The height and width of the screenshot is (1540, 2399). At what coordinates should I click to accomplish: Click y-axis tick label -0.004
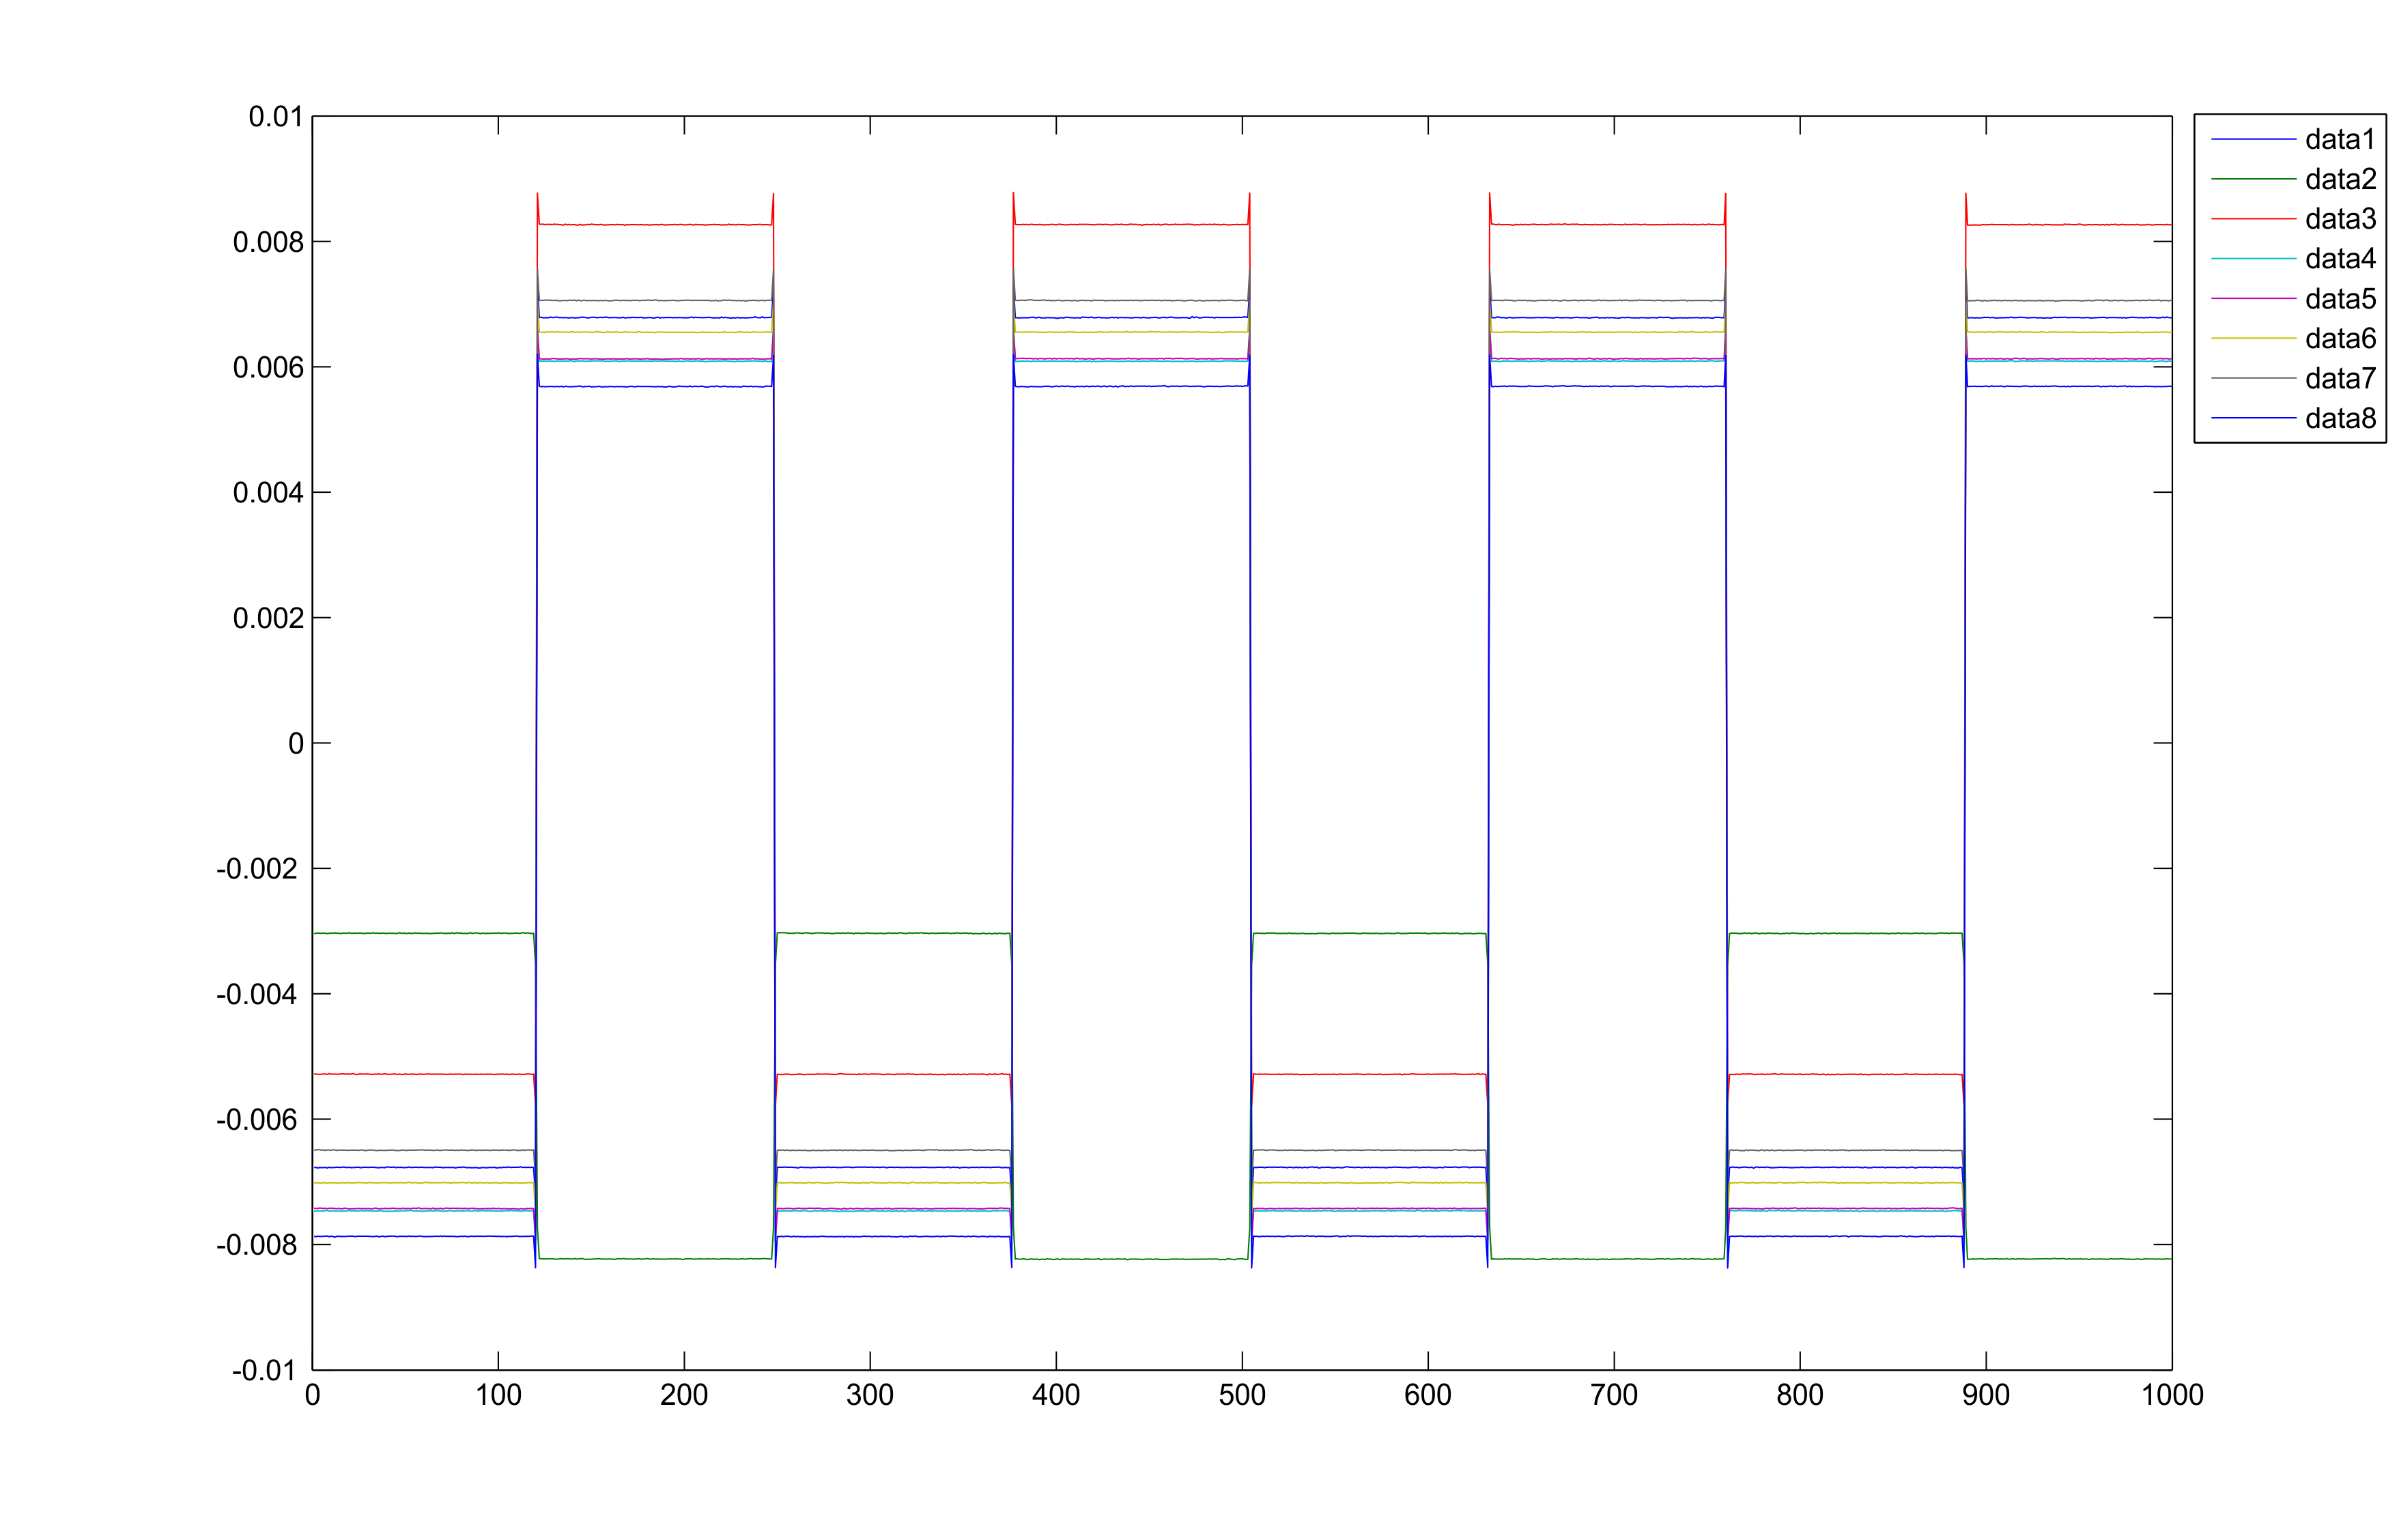pos(257,994)
